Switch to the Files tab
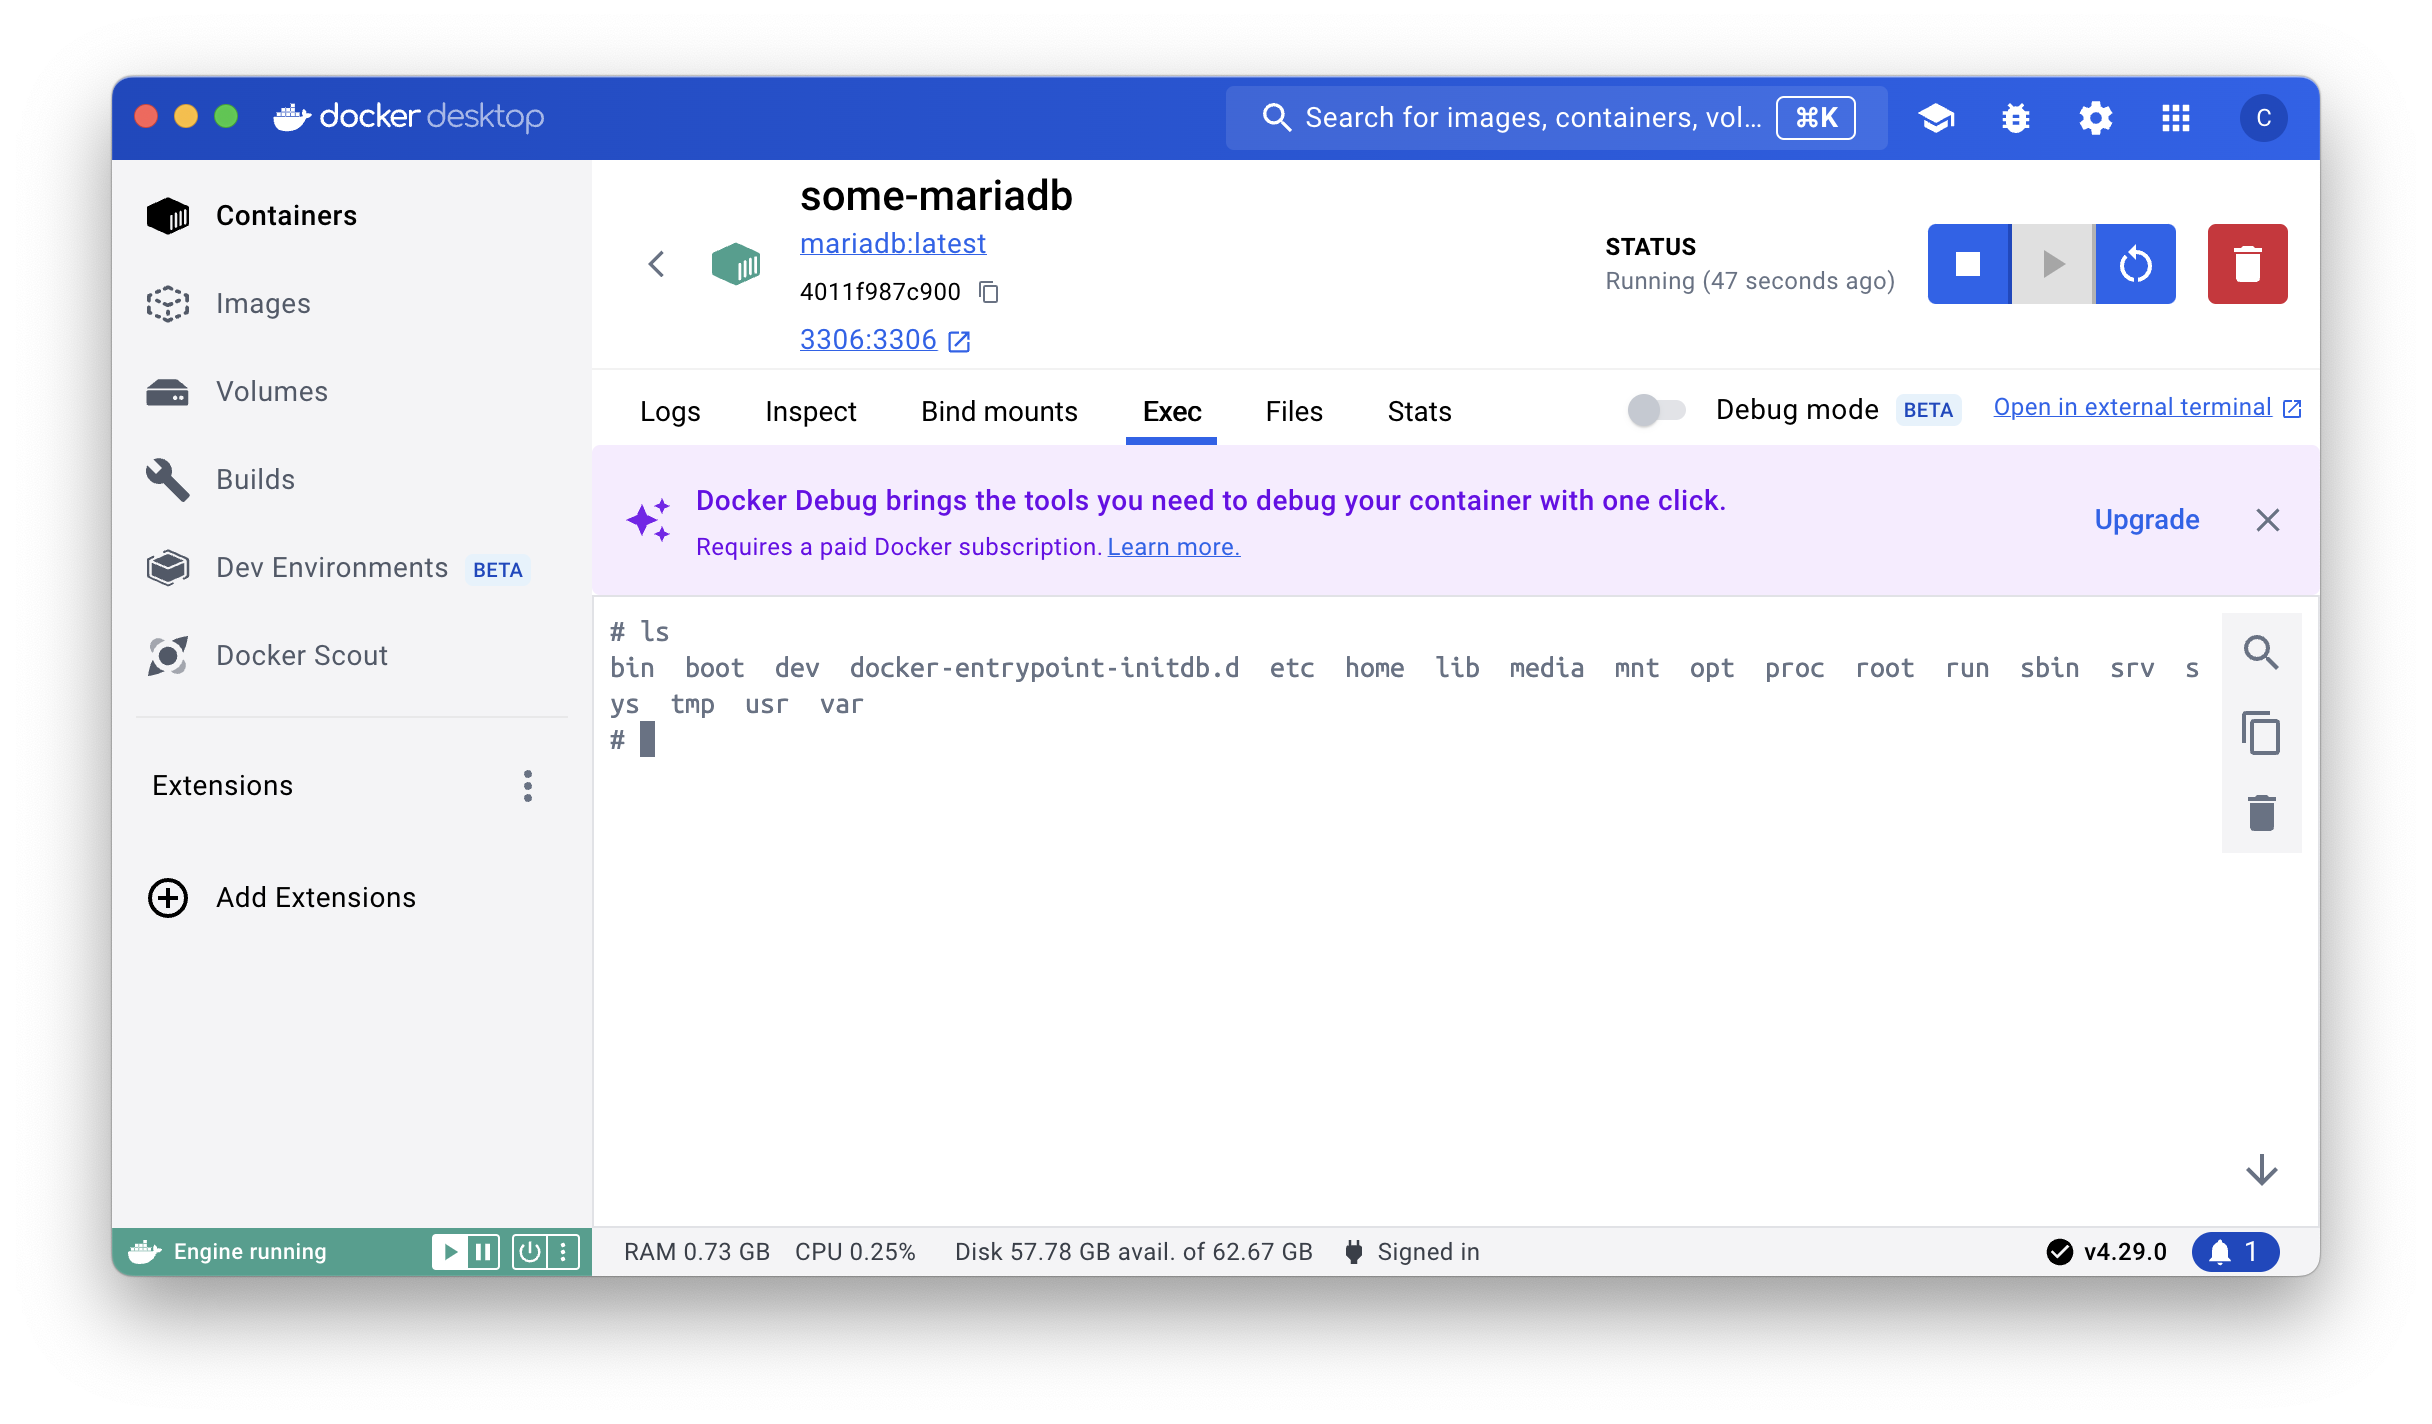Image resolution: width=2432 pixels, height=1424 pixels. pos(1293,411)
